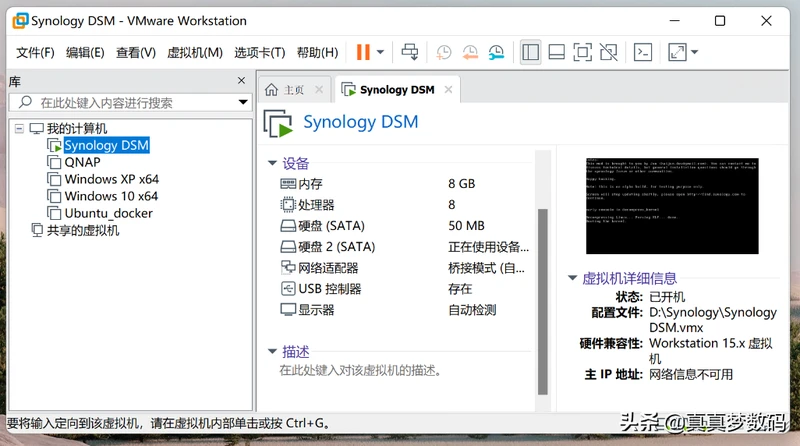Image resolution: width=800 pixels, height=446 pixels.
Task: Enter full screen mode icon
Action: [x=583, y=52]
